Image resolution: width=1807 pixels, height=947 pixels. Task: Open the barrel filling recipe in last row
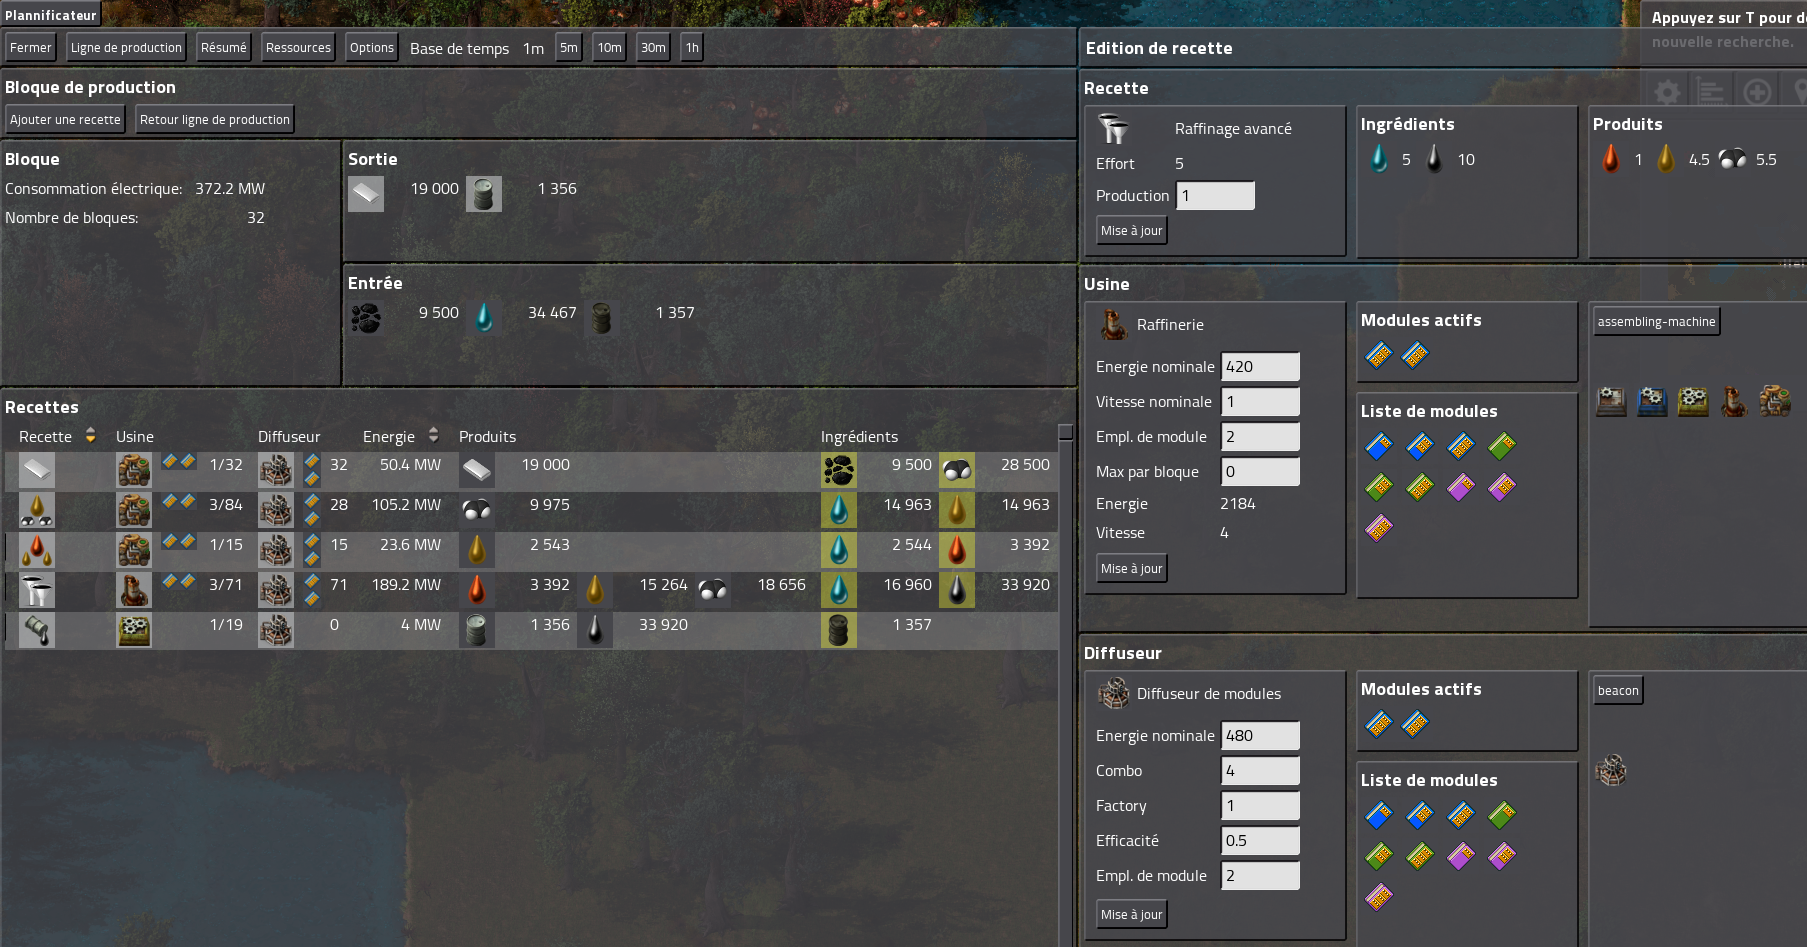coord(37,630)
